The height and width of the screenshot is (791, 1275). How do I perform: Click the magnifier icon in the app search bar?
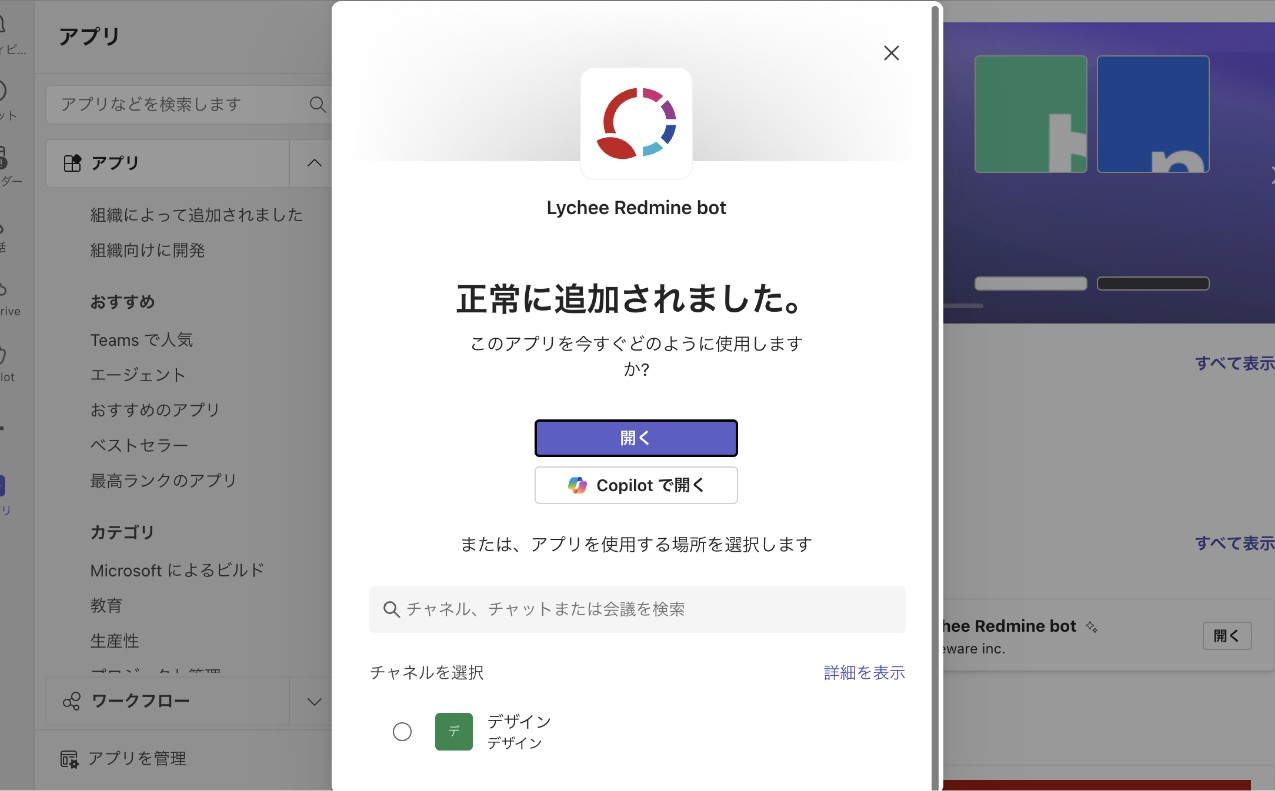317,104
